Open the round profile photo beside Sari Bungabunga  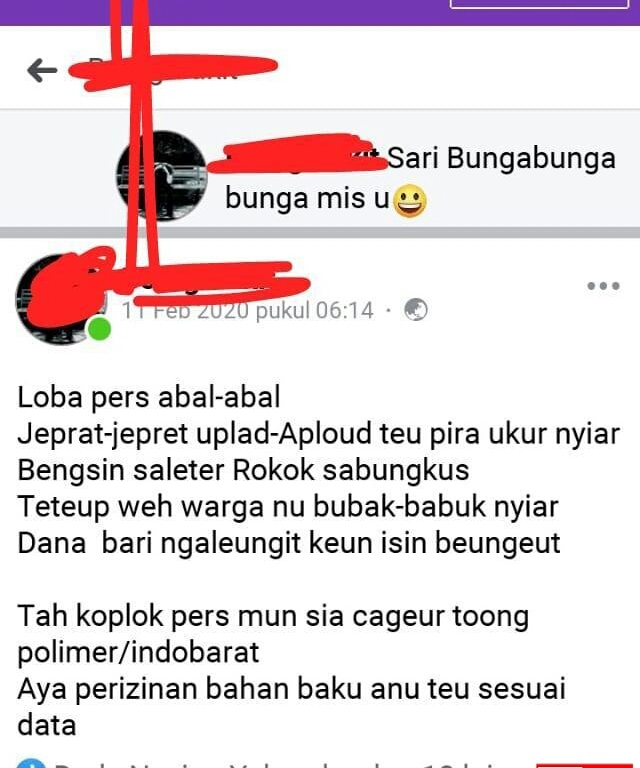(x=162, y=176)
